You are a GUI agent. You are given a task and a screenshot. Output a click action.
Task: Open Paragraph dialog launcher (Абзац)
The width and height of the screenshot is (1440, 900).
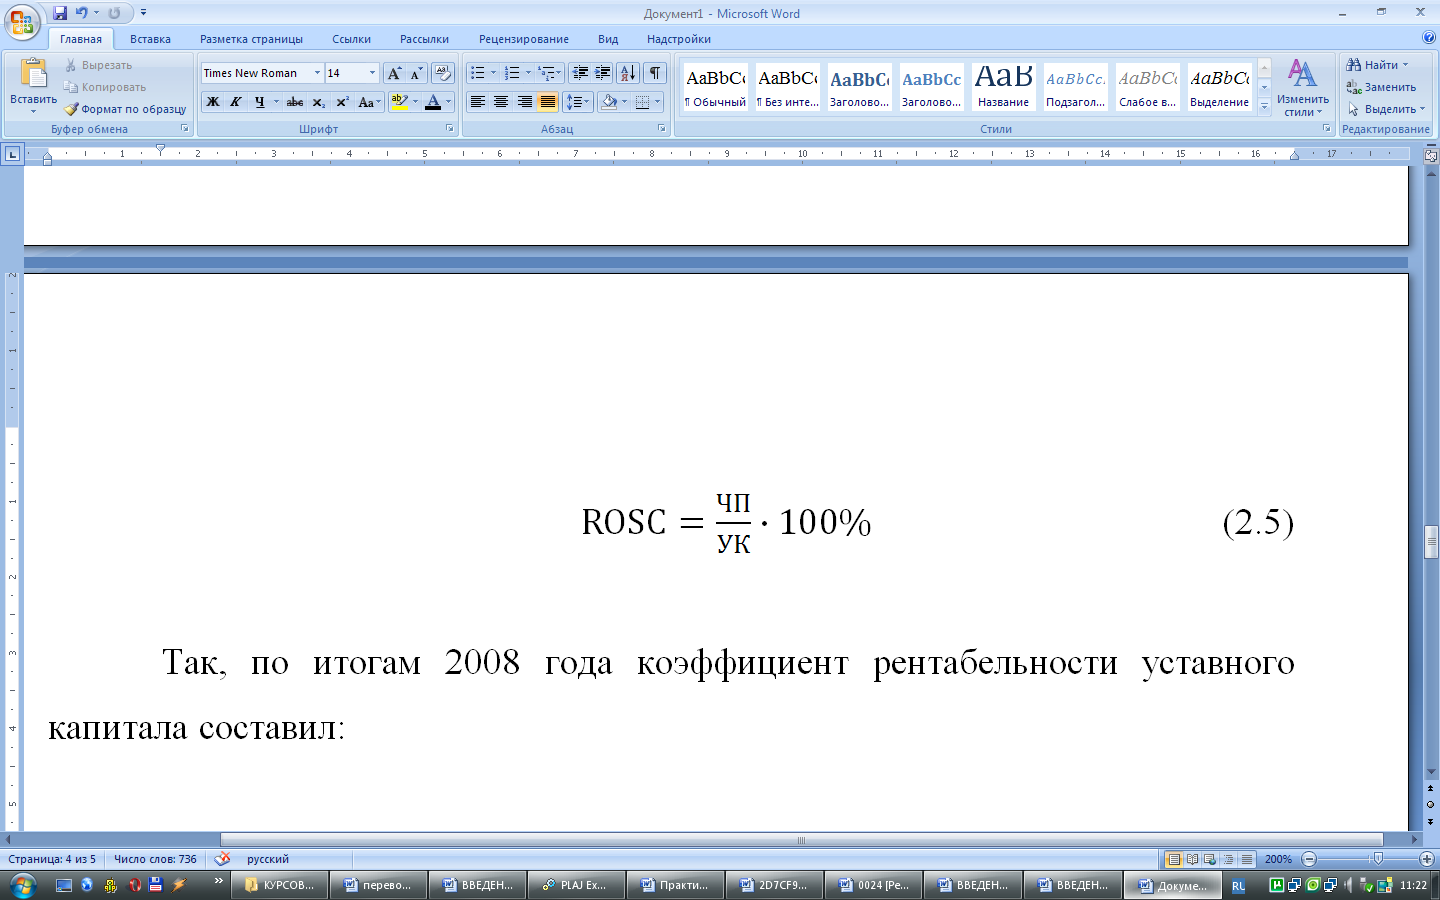(x=662, y=129)
